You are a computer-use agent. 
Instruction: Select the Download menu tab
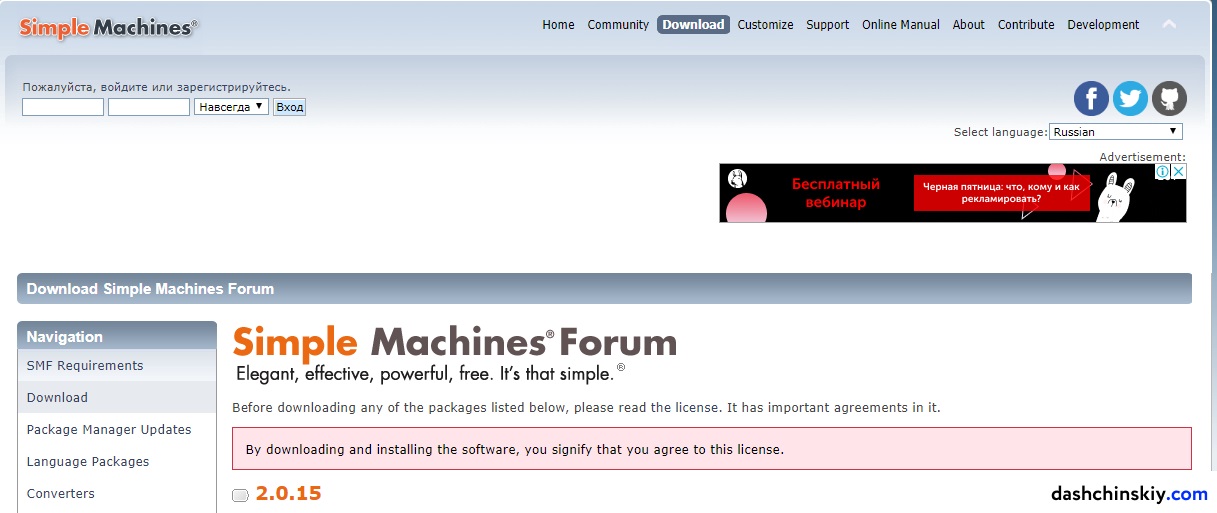(693, 25)
